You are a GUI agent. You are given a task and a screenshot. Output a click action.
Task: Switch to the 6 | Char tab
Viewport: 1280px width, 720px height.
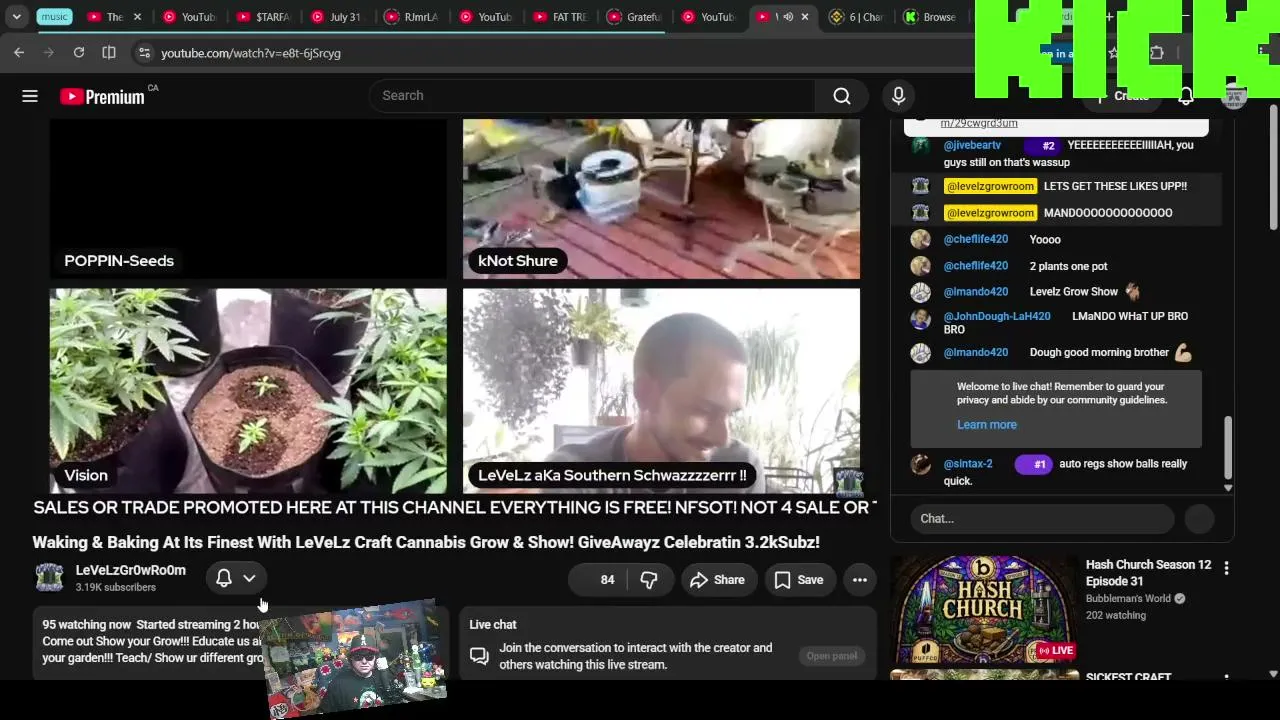tap(857, 17)
